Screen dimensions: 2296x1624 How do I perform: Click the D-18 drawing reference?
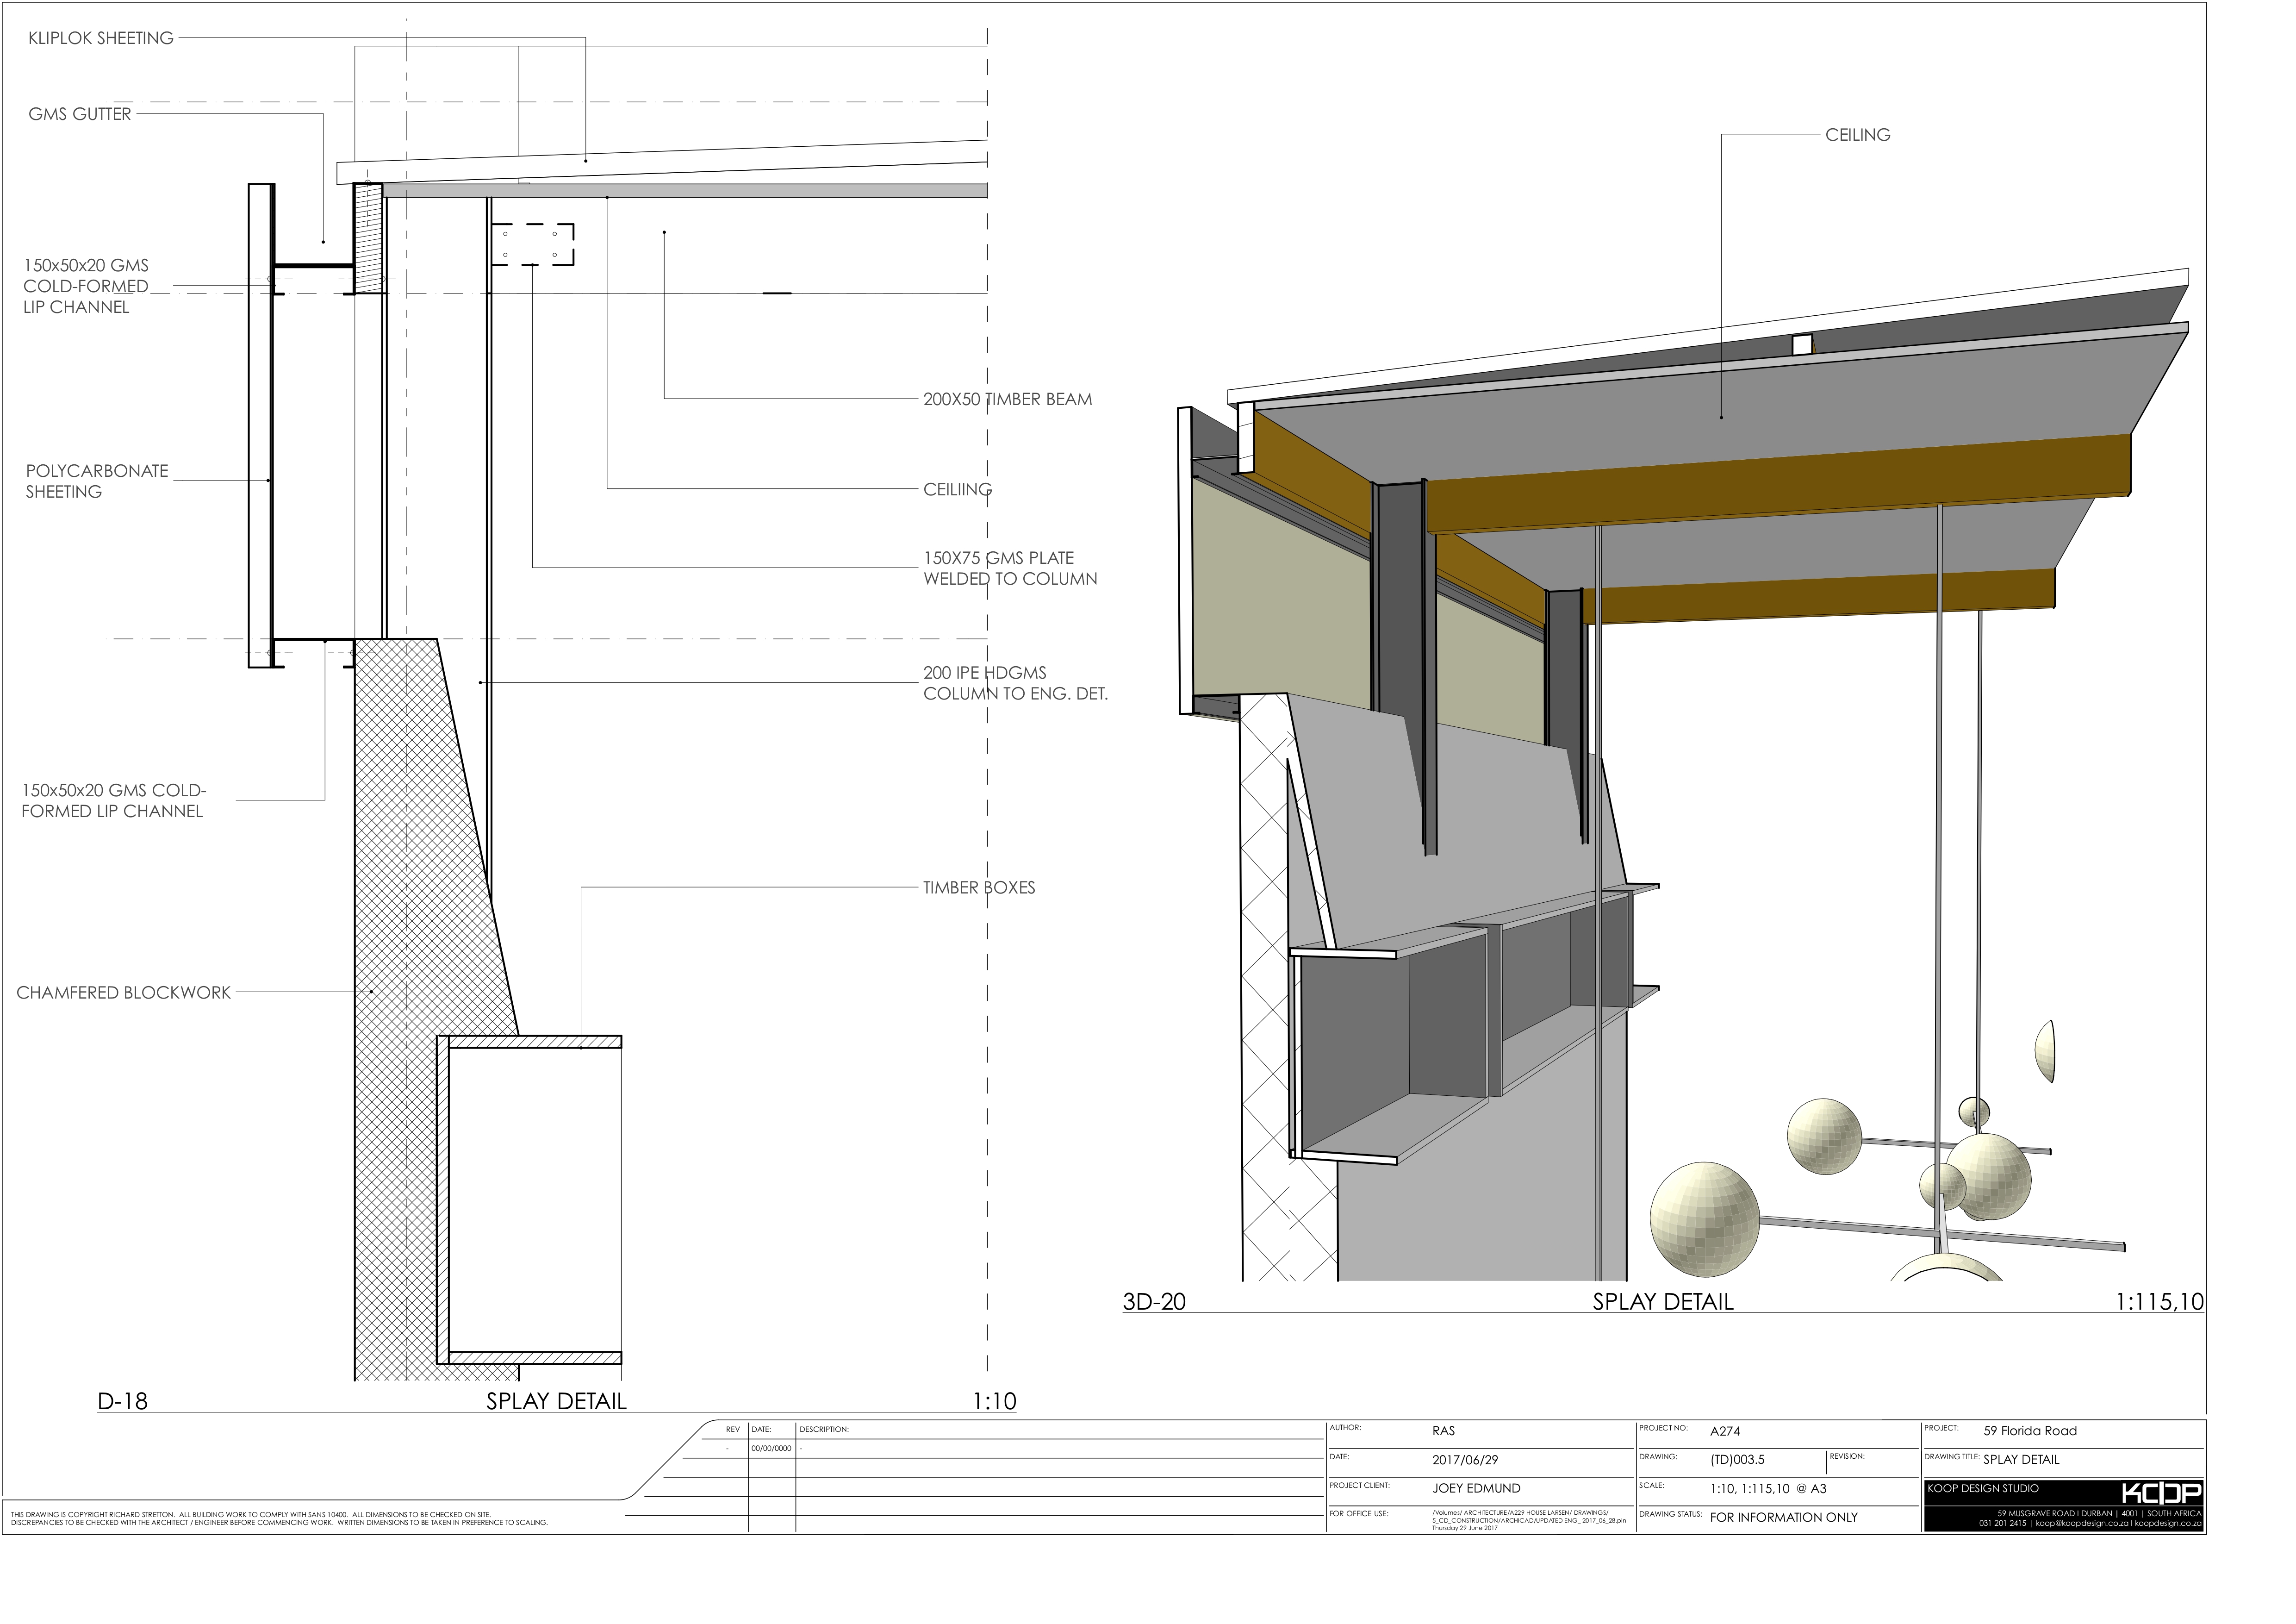tap(122, 1401)
